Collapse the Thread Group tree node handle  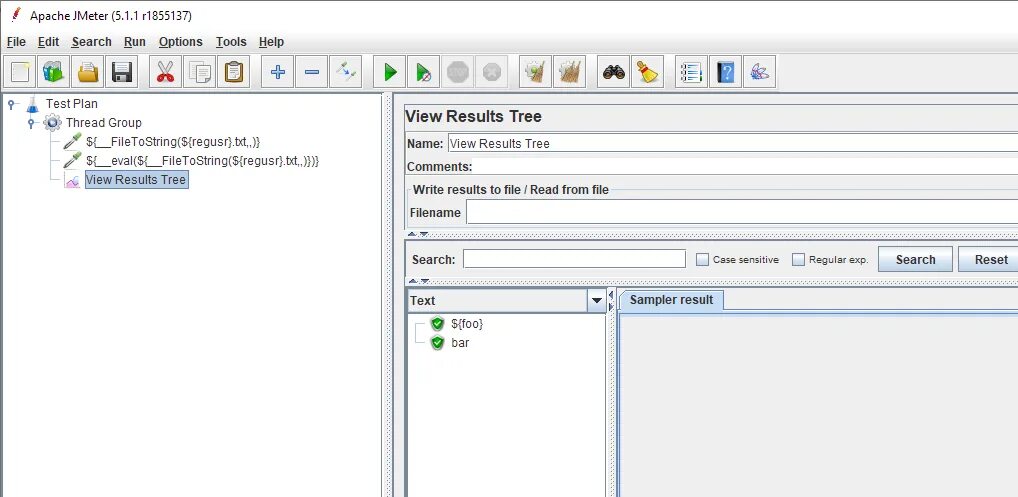[x=31, y=123]
